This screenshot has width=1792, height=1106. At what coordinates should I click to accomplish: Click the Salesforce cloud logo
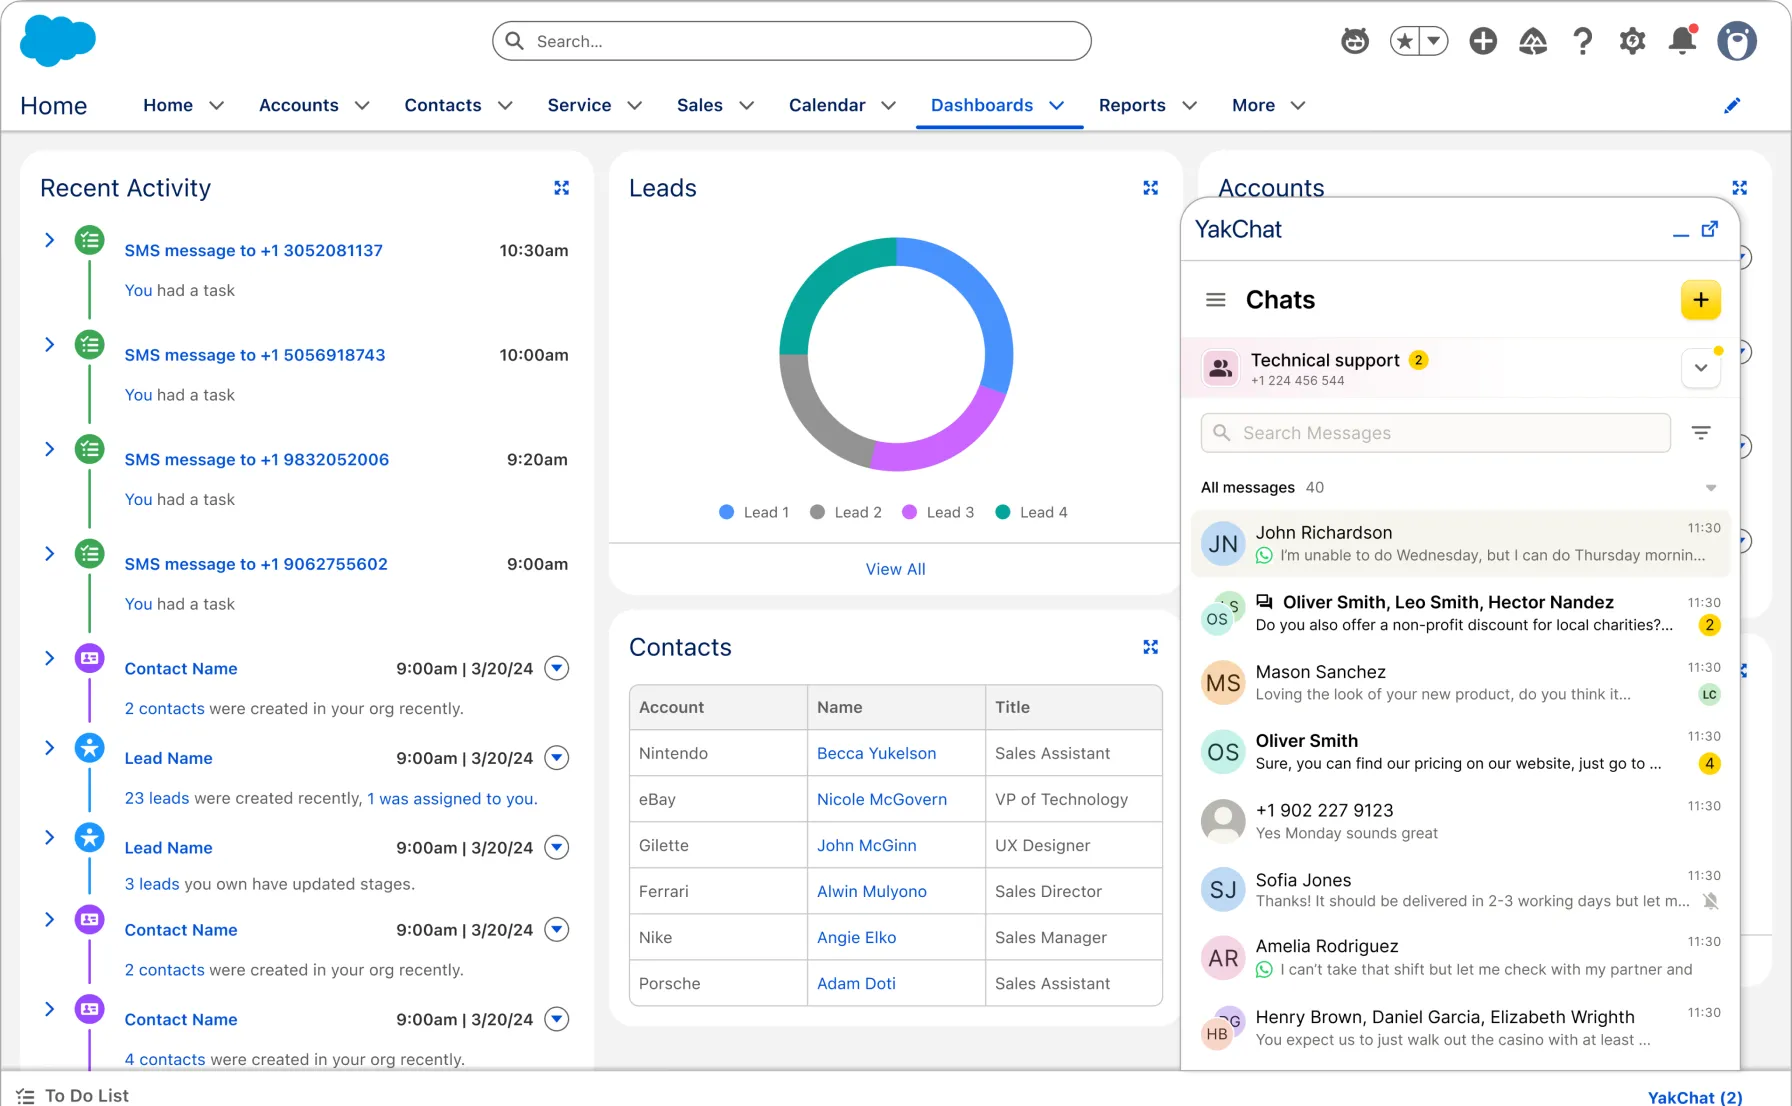tap(58, 41)
